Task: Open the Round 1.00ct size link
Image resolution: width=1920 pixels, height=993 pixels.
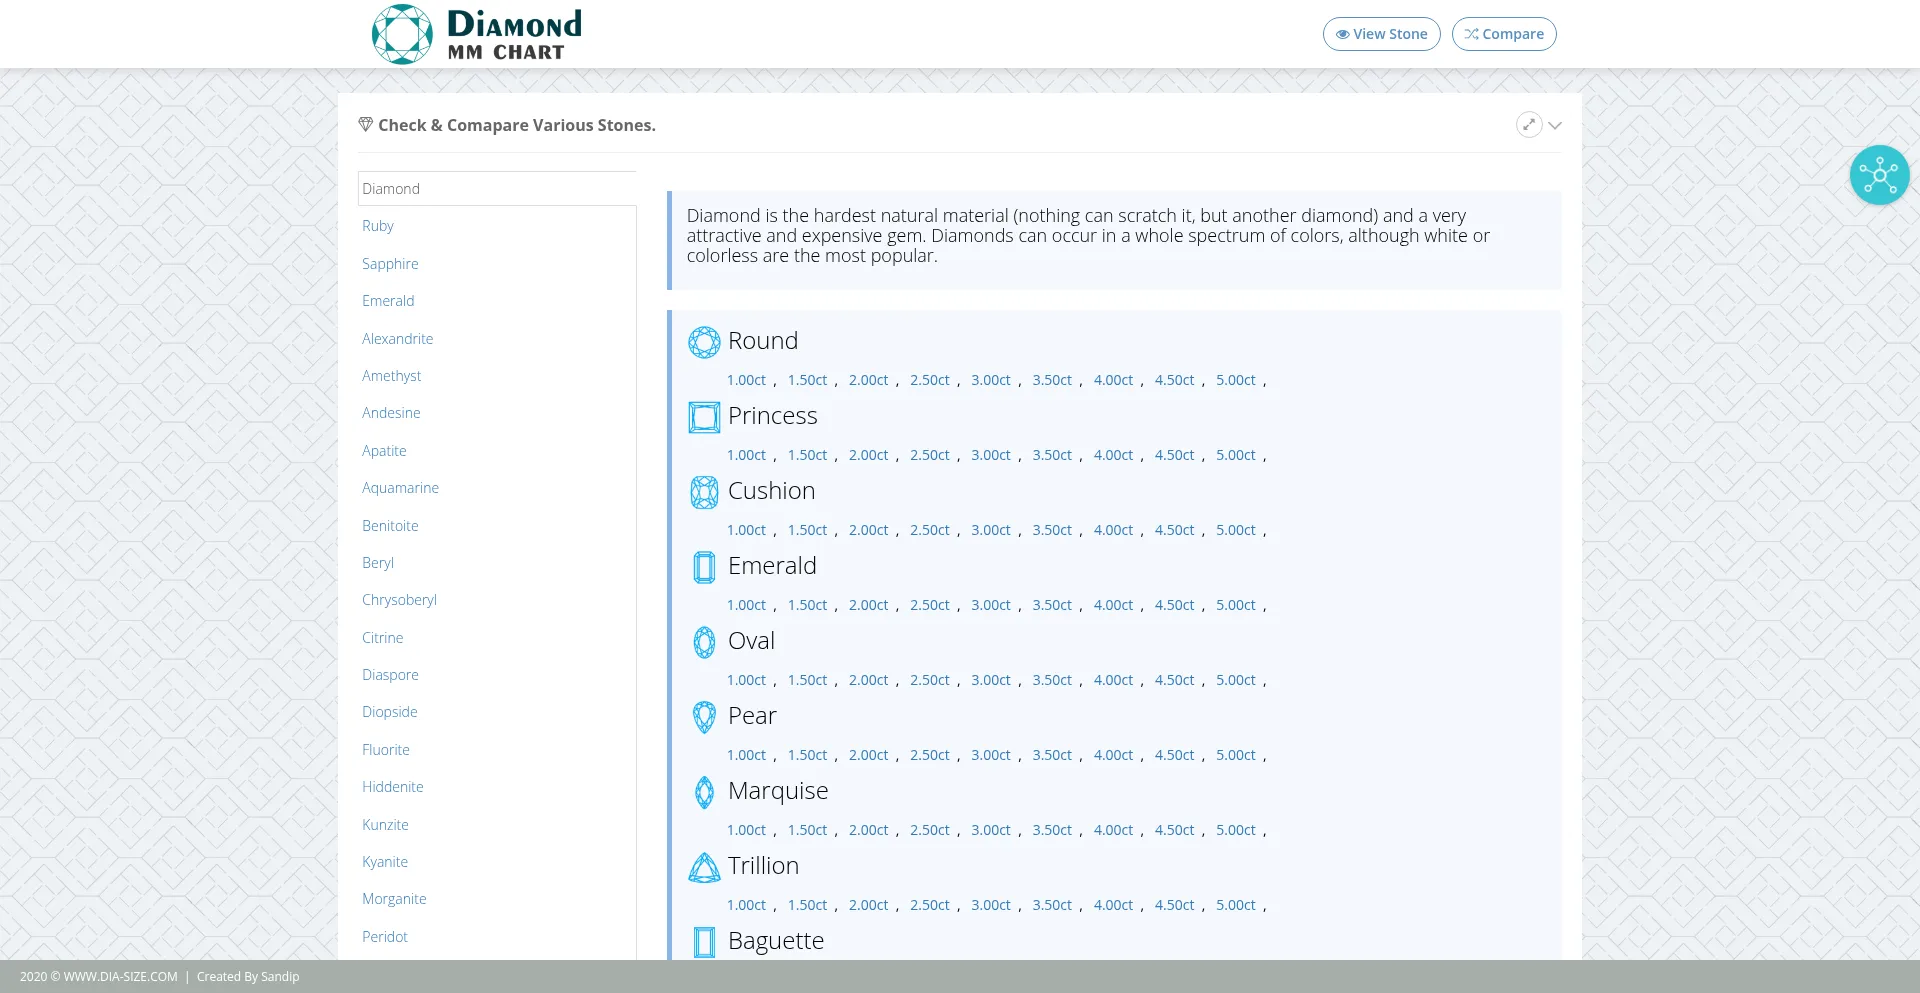Action: click(x=746, y=380)
